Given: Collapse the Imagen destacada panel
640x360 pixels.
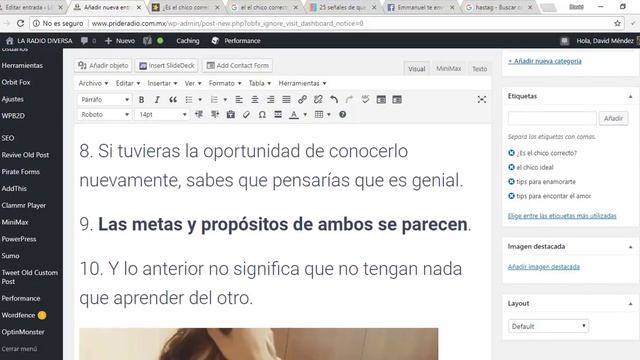Looking at the screenshot, I should pyautogui.click(x=630, y=247).
